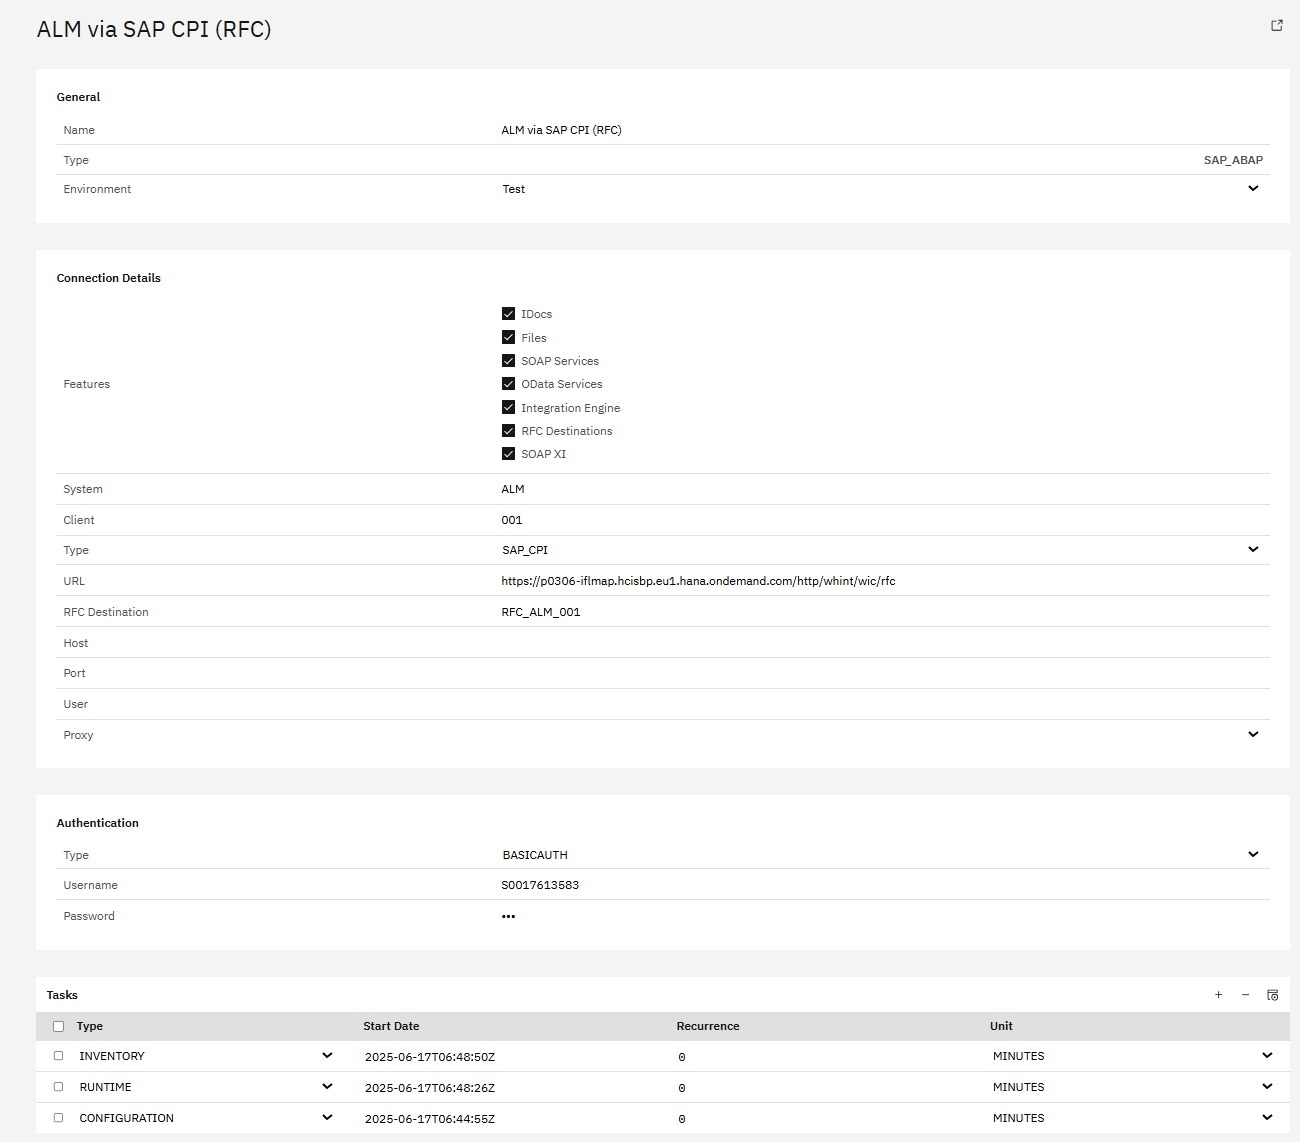1300x1142 pixels.
Task: Check the select-all tasks header checkbox
Action: pyautogui.click(x=59, y=1026)
